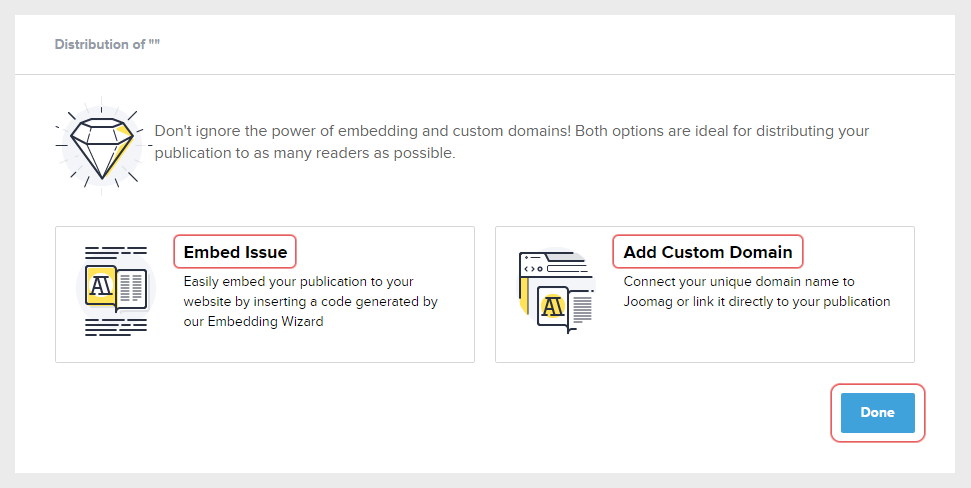The width and height of the screenshot is (971, 488).
Task: Click the Embed Issue description text
Action: pyautogui.click(x=310, y=301)
